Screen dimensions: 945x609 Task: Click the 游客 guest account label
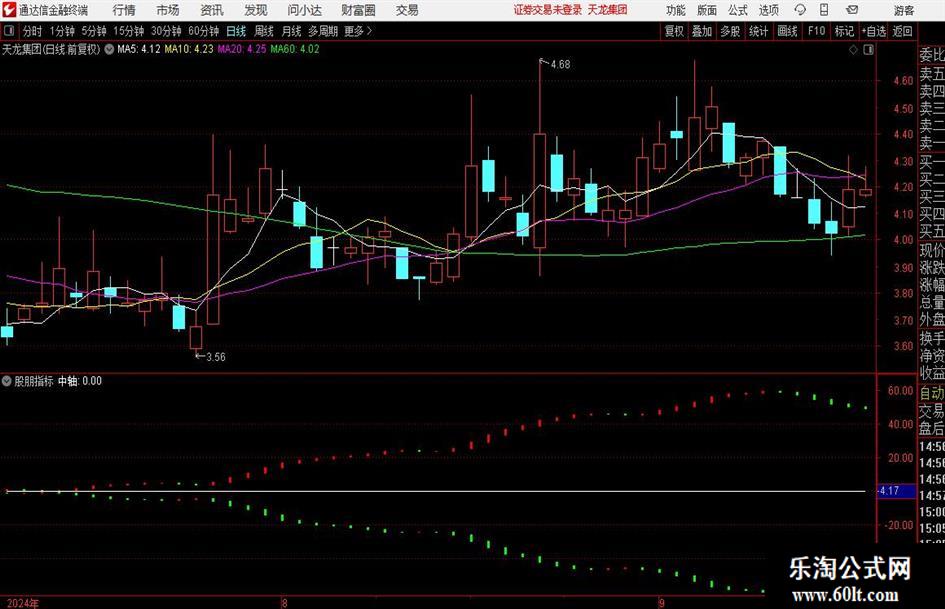pyautogui.click(x=904, y=10)
